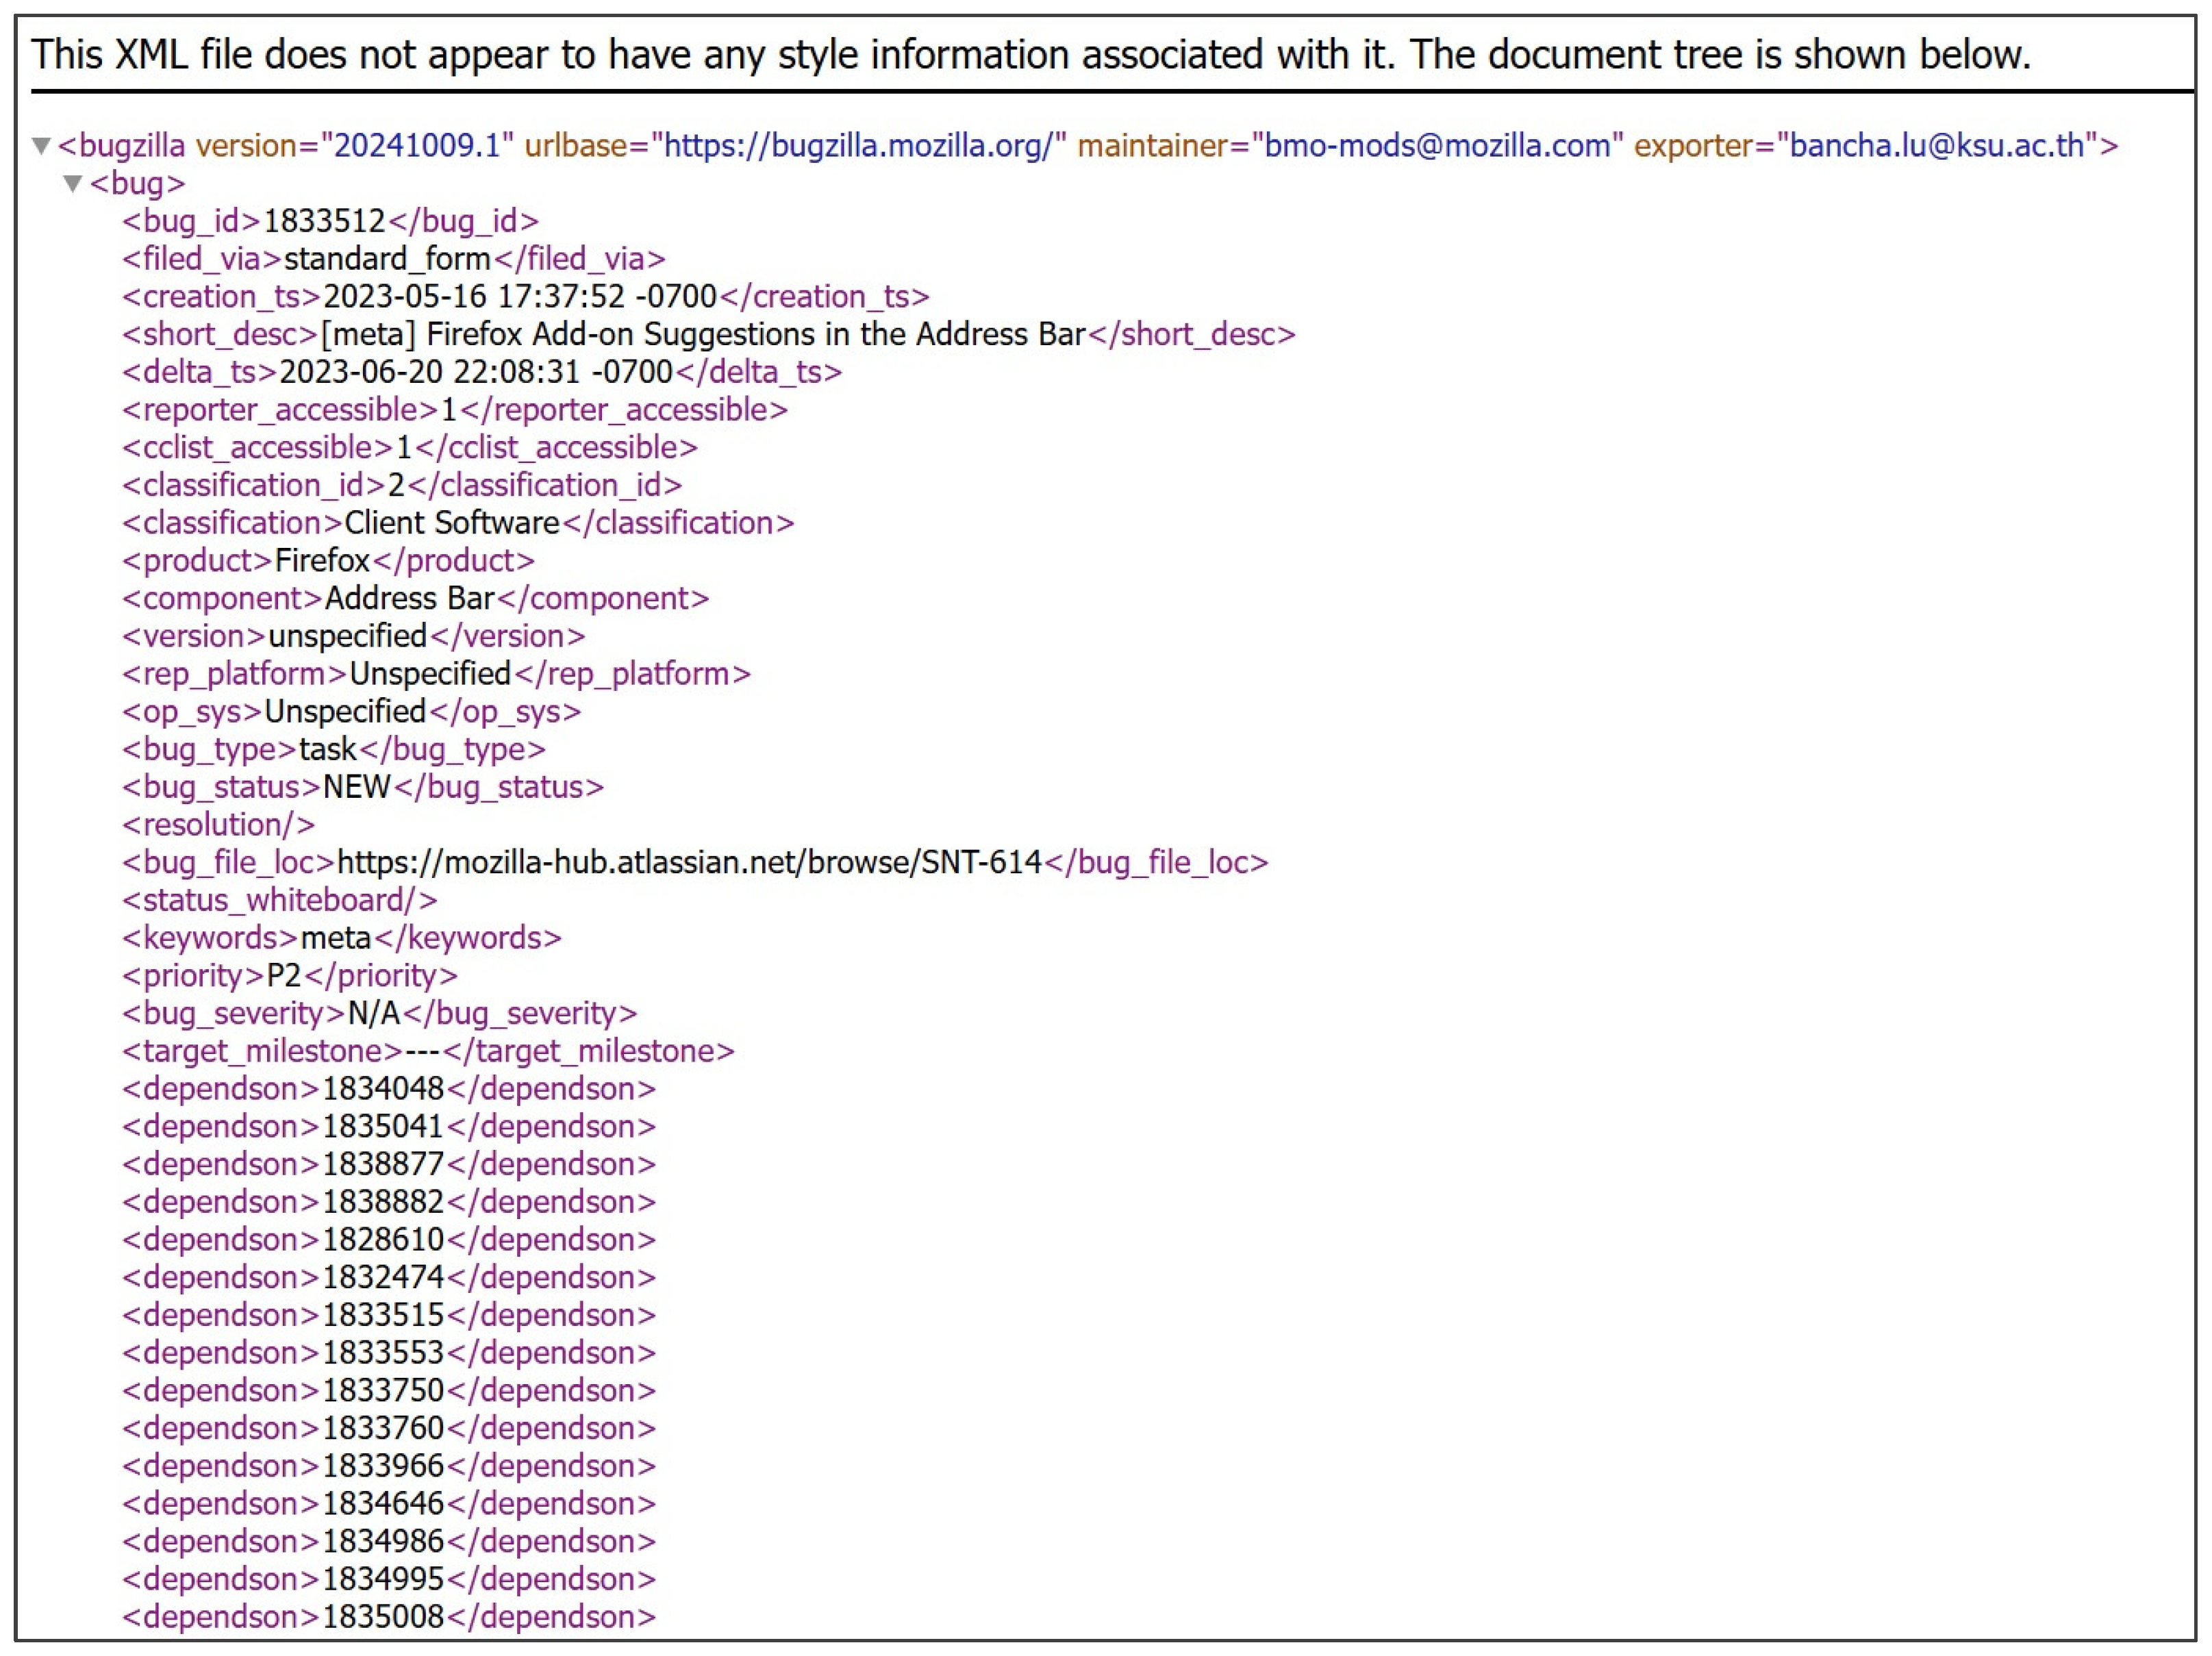
Task: Click the rep_platform Unspecified line
Action: coord(436,674)
